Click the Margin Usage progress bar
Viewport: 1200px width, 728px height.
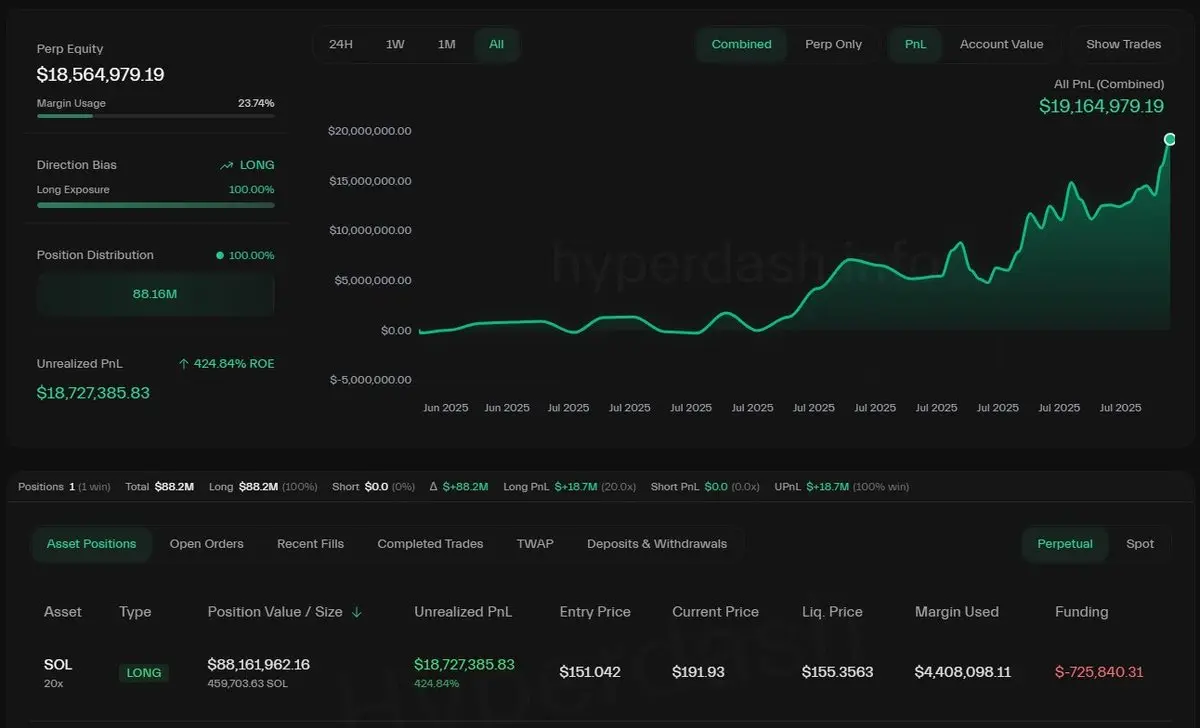click(155, 116)
